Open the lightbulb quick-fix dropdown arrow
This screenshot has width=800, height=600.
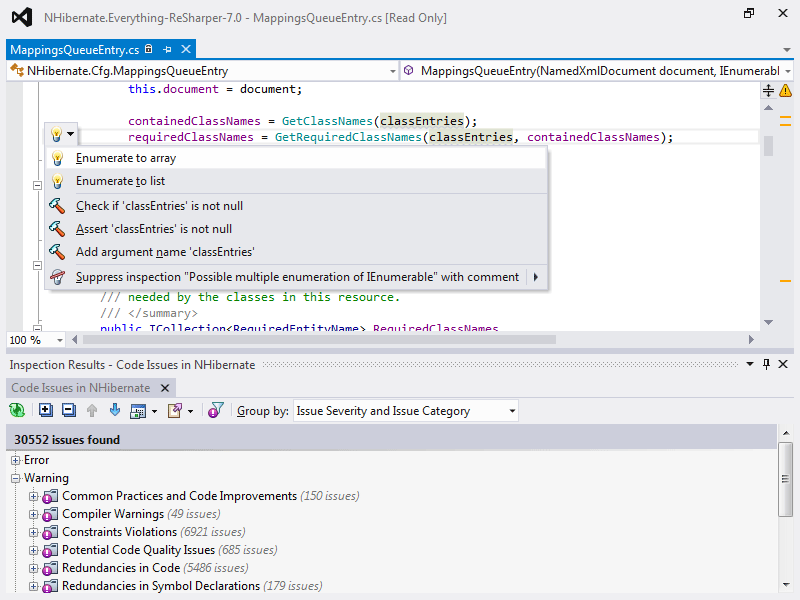coord(71,134)
